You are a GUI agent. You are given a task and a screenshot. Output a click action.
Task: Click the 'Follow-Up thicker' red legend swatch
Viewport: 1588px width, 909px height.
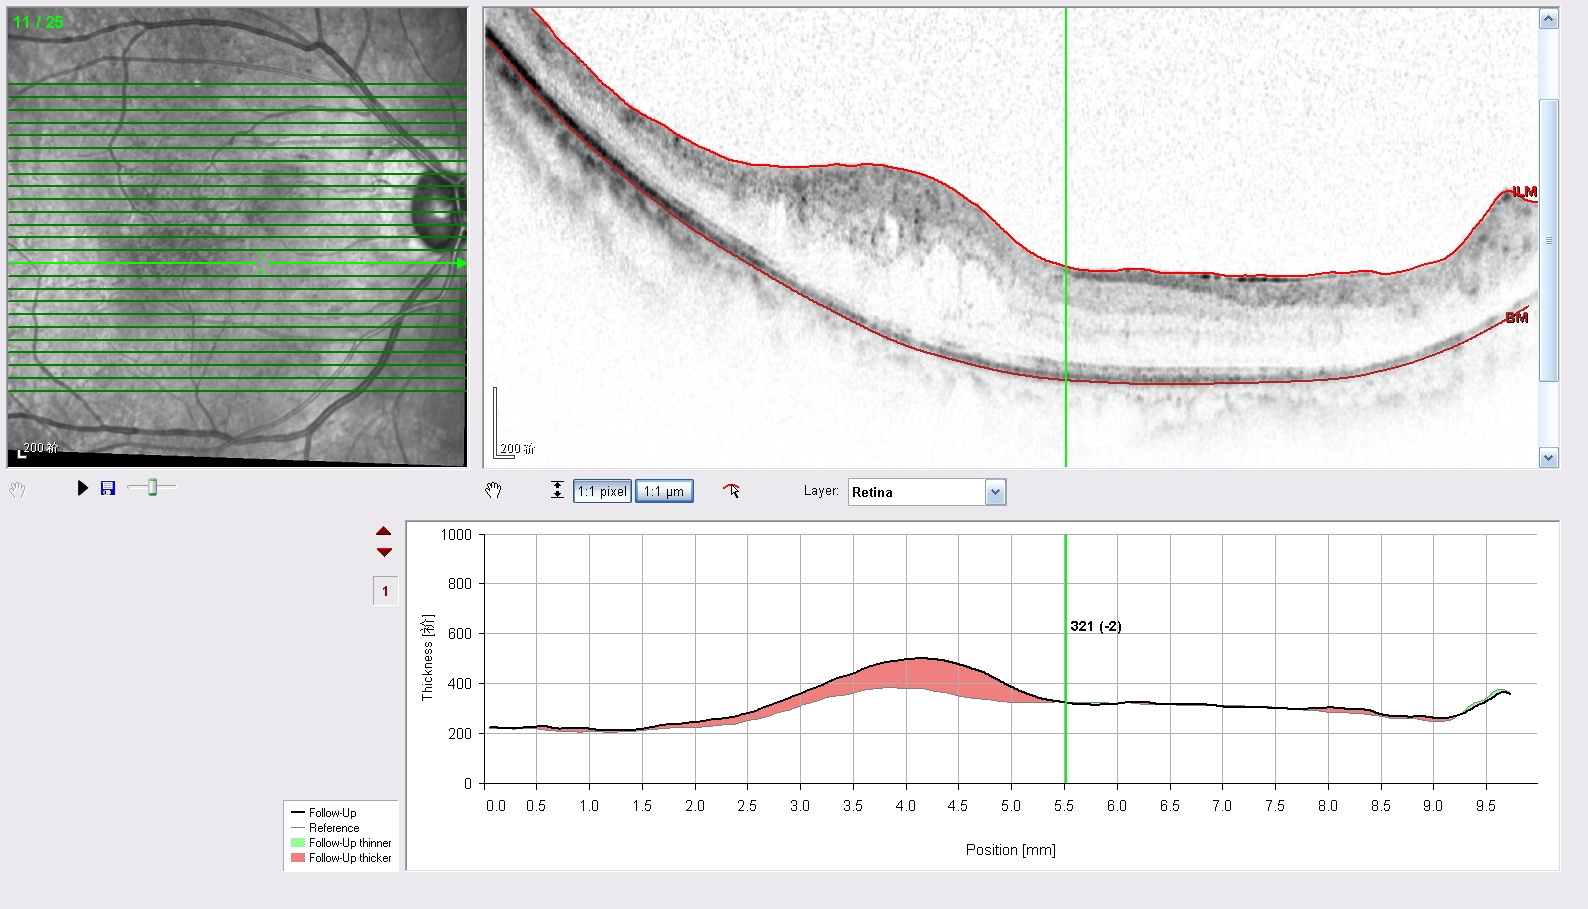[298, 858]
